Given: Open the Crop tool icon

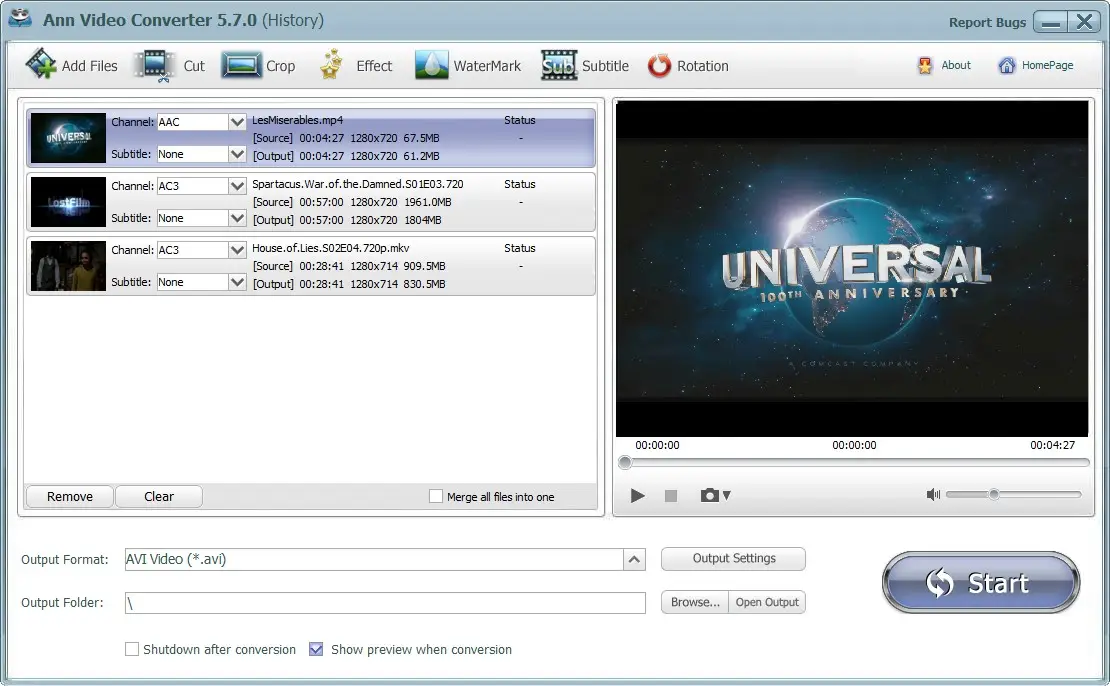Looking at the screenshot, I should [x=241, y=65].
